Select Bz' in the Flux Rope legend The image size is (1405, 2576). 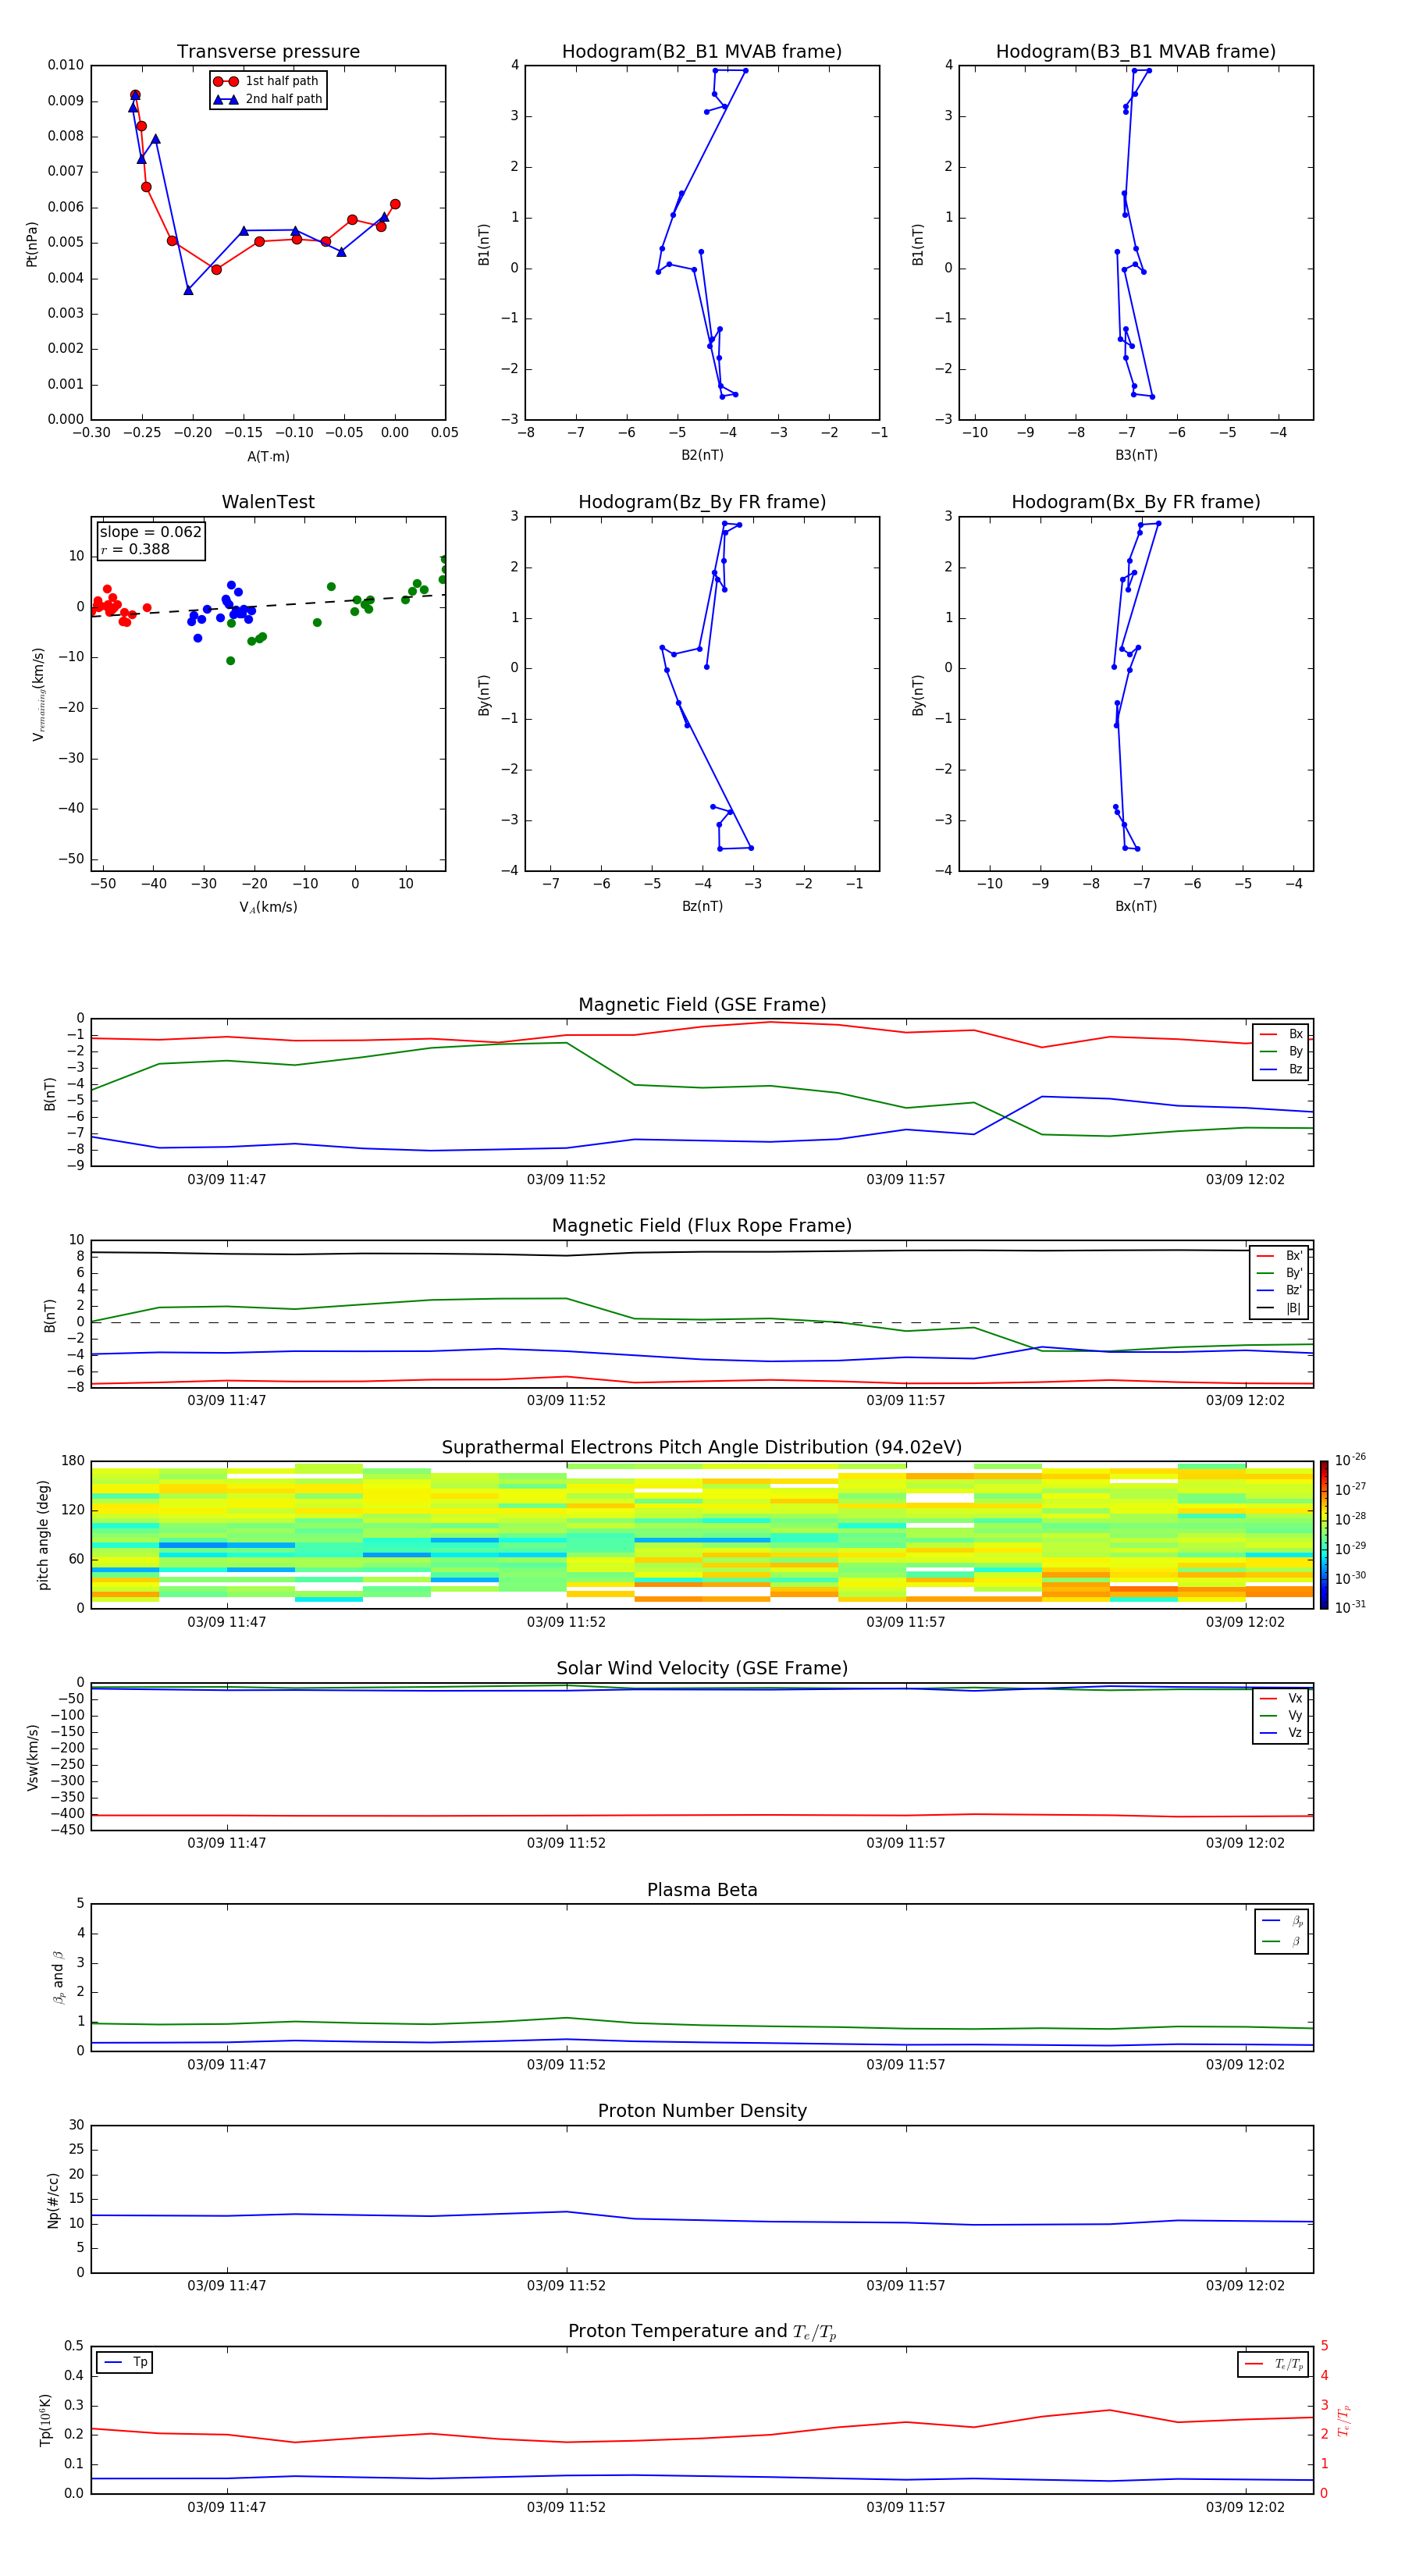(x=1279, y=1290)
